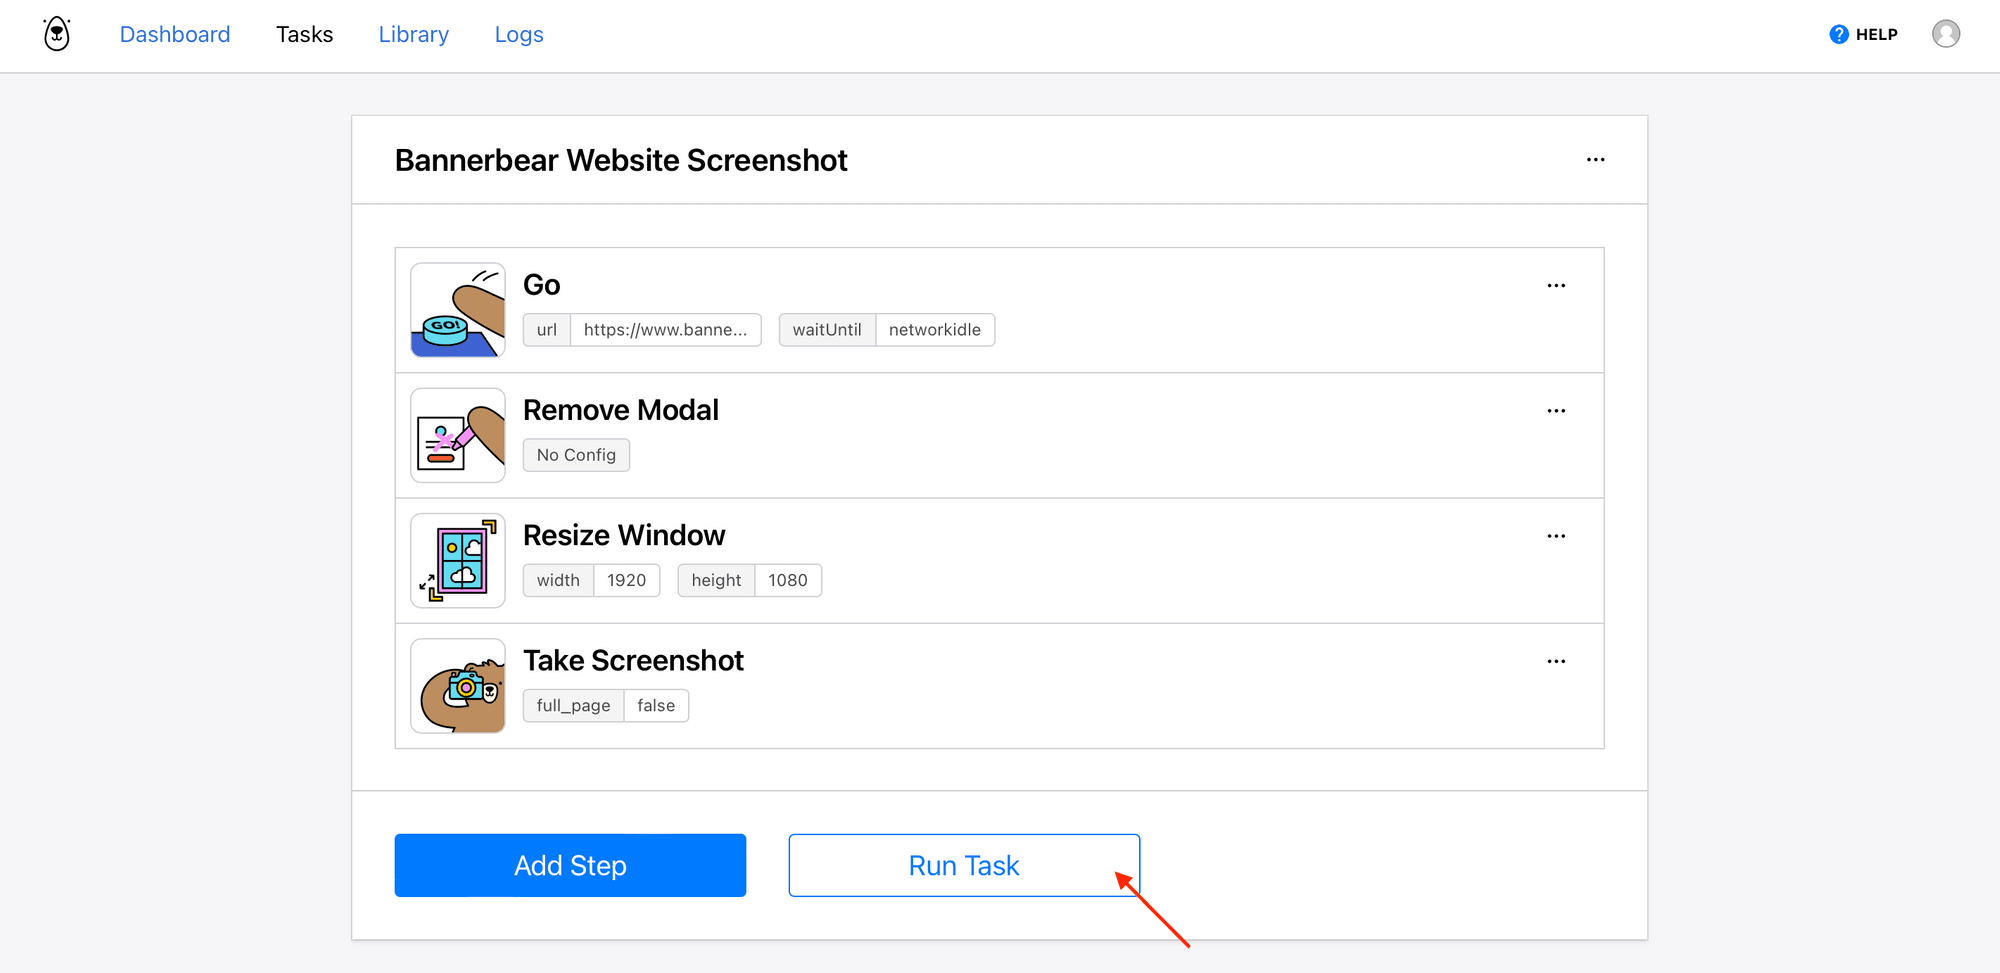The image size is (2000, 973).
Task: Click the Resize Window step illustration
Action: click(x=458, y=560)
